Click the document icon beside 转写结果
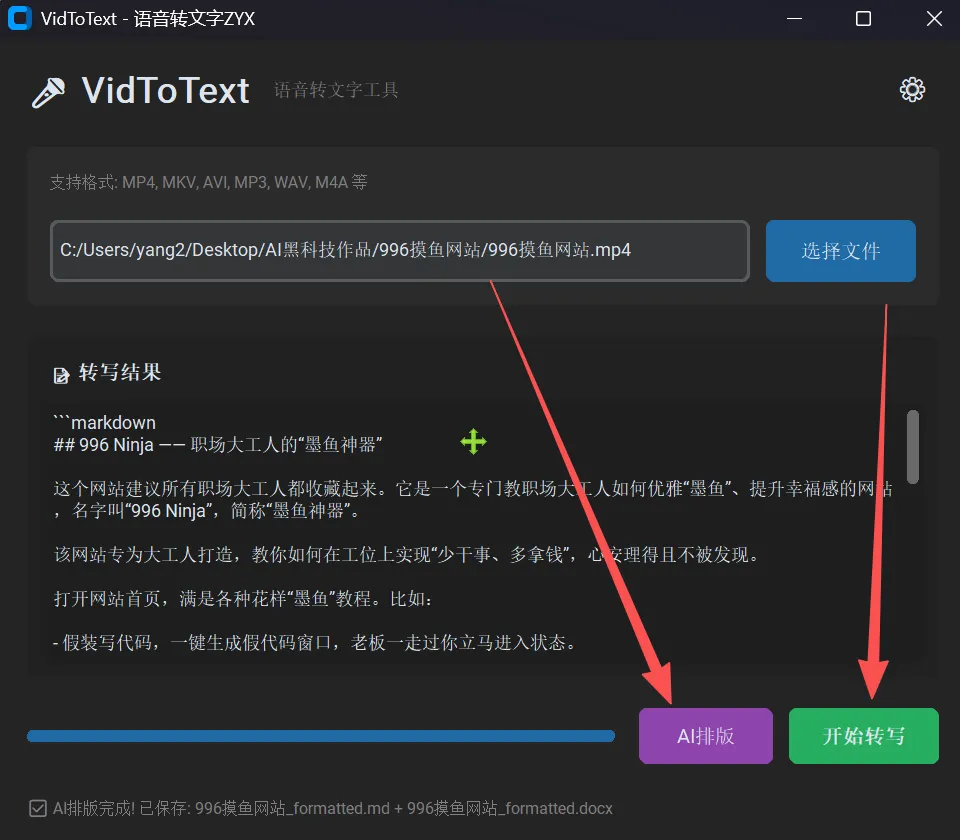 click(61, 375)
